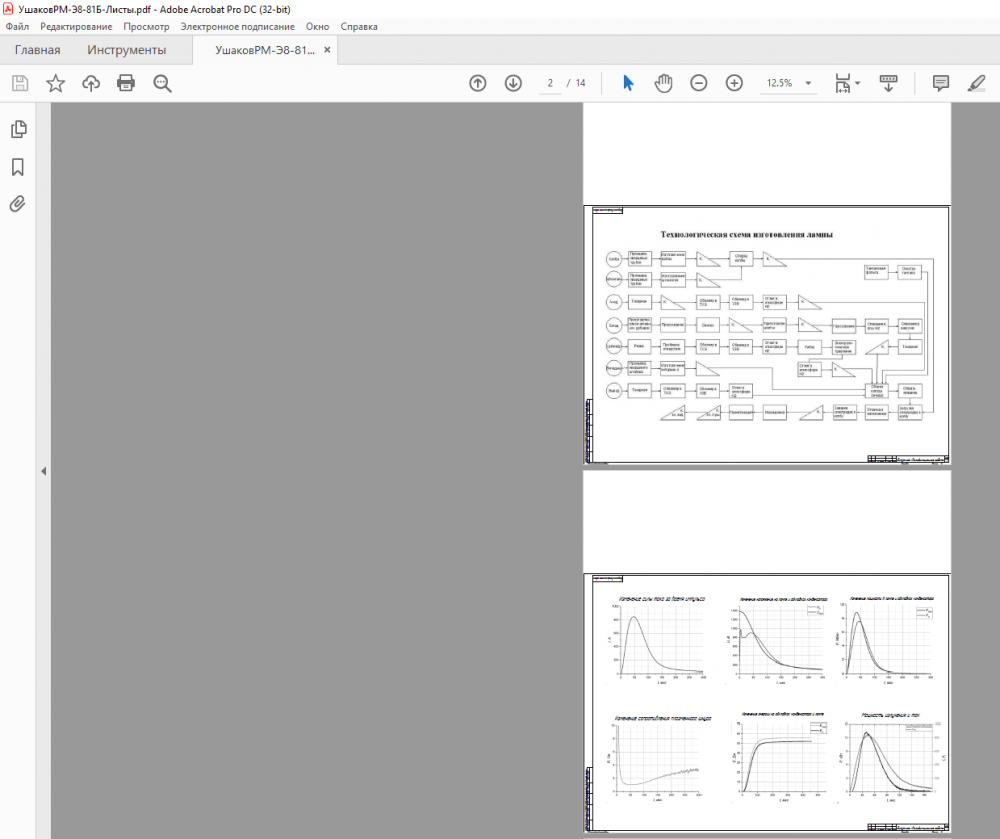Expand the collapsed left navigation pane
Image resolution: width=1000 pixels, height=839 pixels.
click(43, 471)
